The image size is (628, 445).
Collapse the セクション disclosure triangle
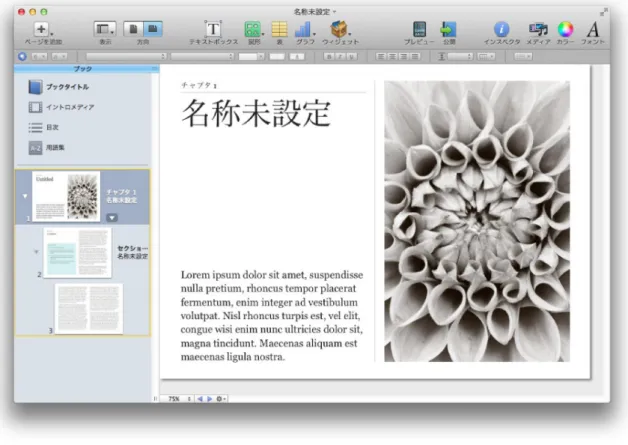(36, 252)
